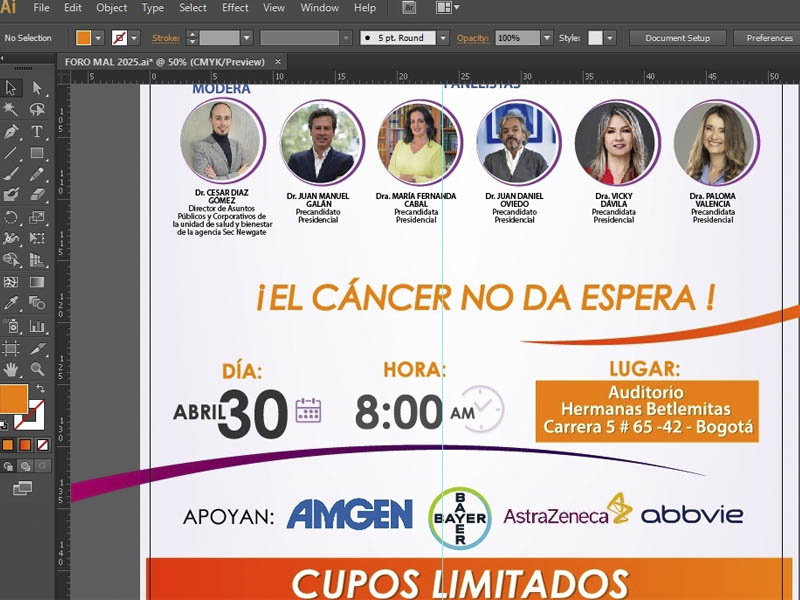
Task: Select the Pen tool
Action: click(x=11, y=131)
